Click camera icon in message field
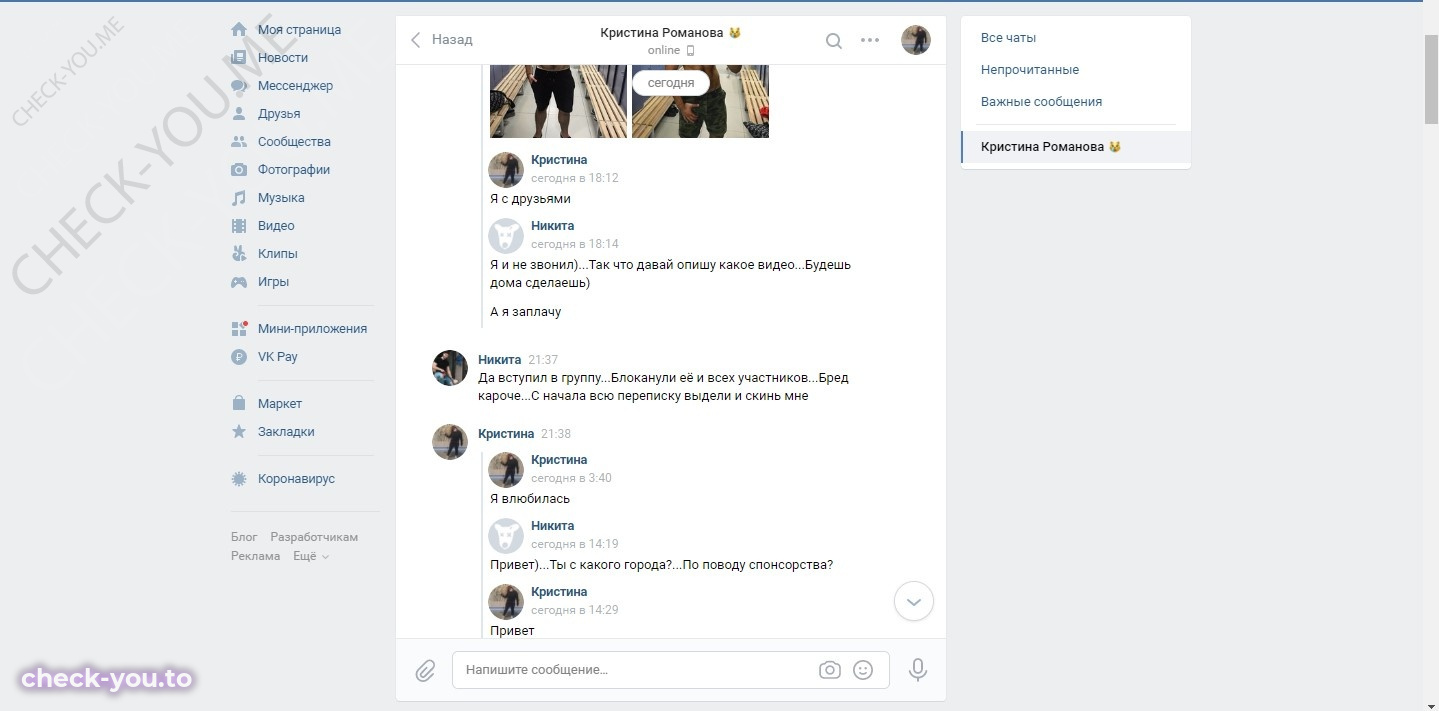1439x711 pixels. pyautogui.click(x=830, y=670)
